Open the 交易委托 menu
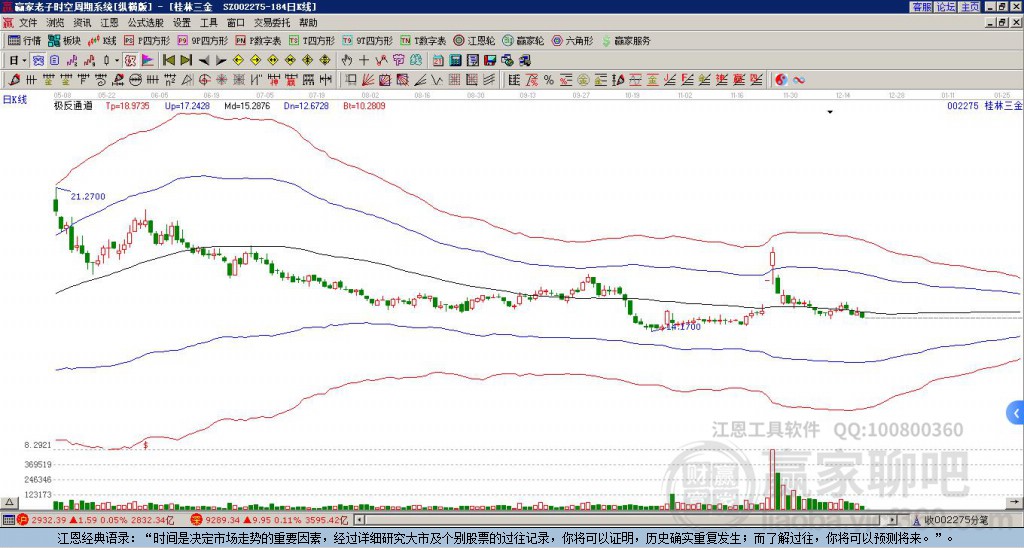This screenshot has height=548, width=1024. (272, 23)
